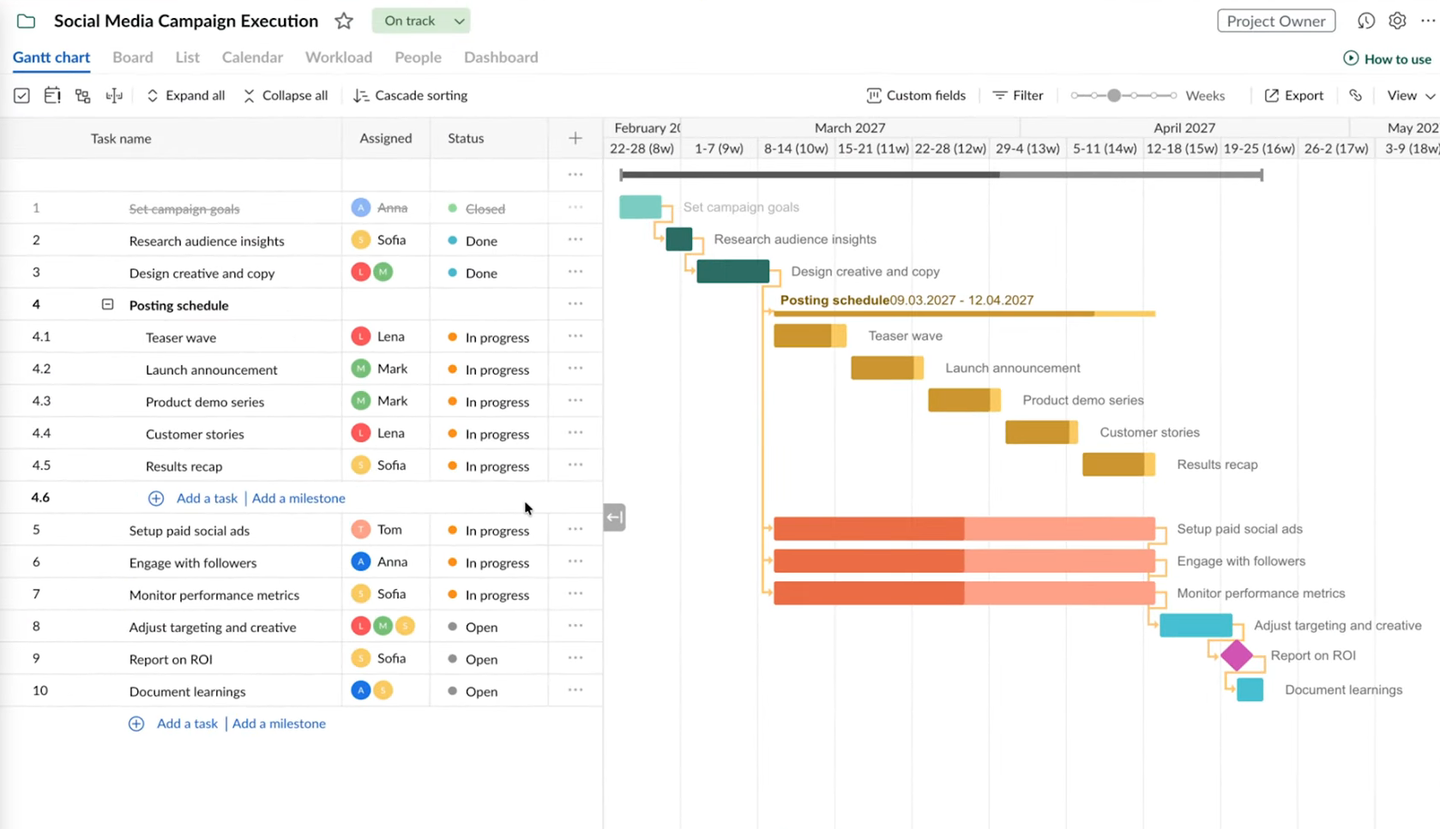Add a task under Posting schedule
Screen dimensions: 1440x829
click(x=207, y=498)
